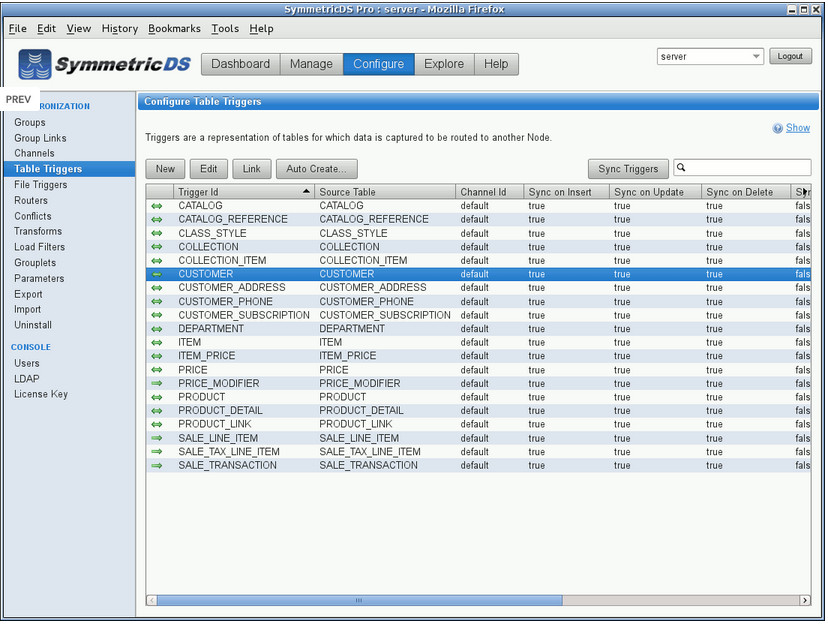Click the one-way arrow icon for SALE_TAX_LINE_ITEM row

click(157, 452)
